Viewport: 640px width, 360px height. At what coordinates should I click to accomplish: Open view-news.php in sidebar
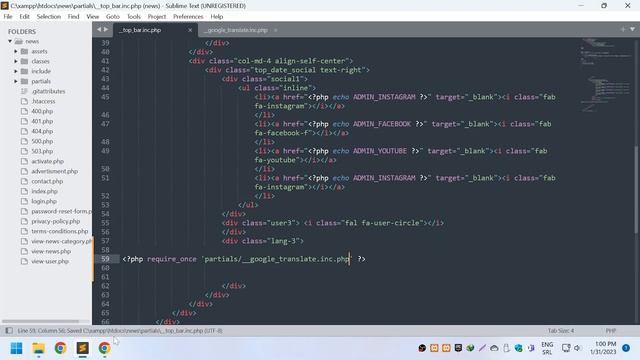click(x=51, y=251)
